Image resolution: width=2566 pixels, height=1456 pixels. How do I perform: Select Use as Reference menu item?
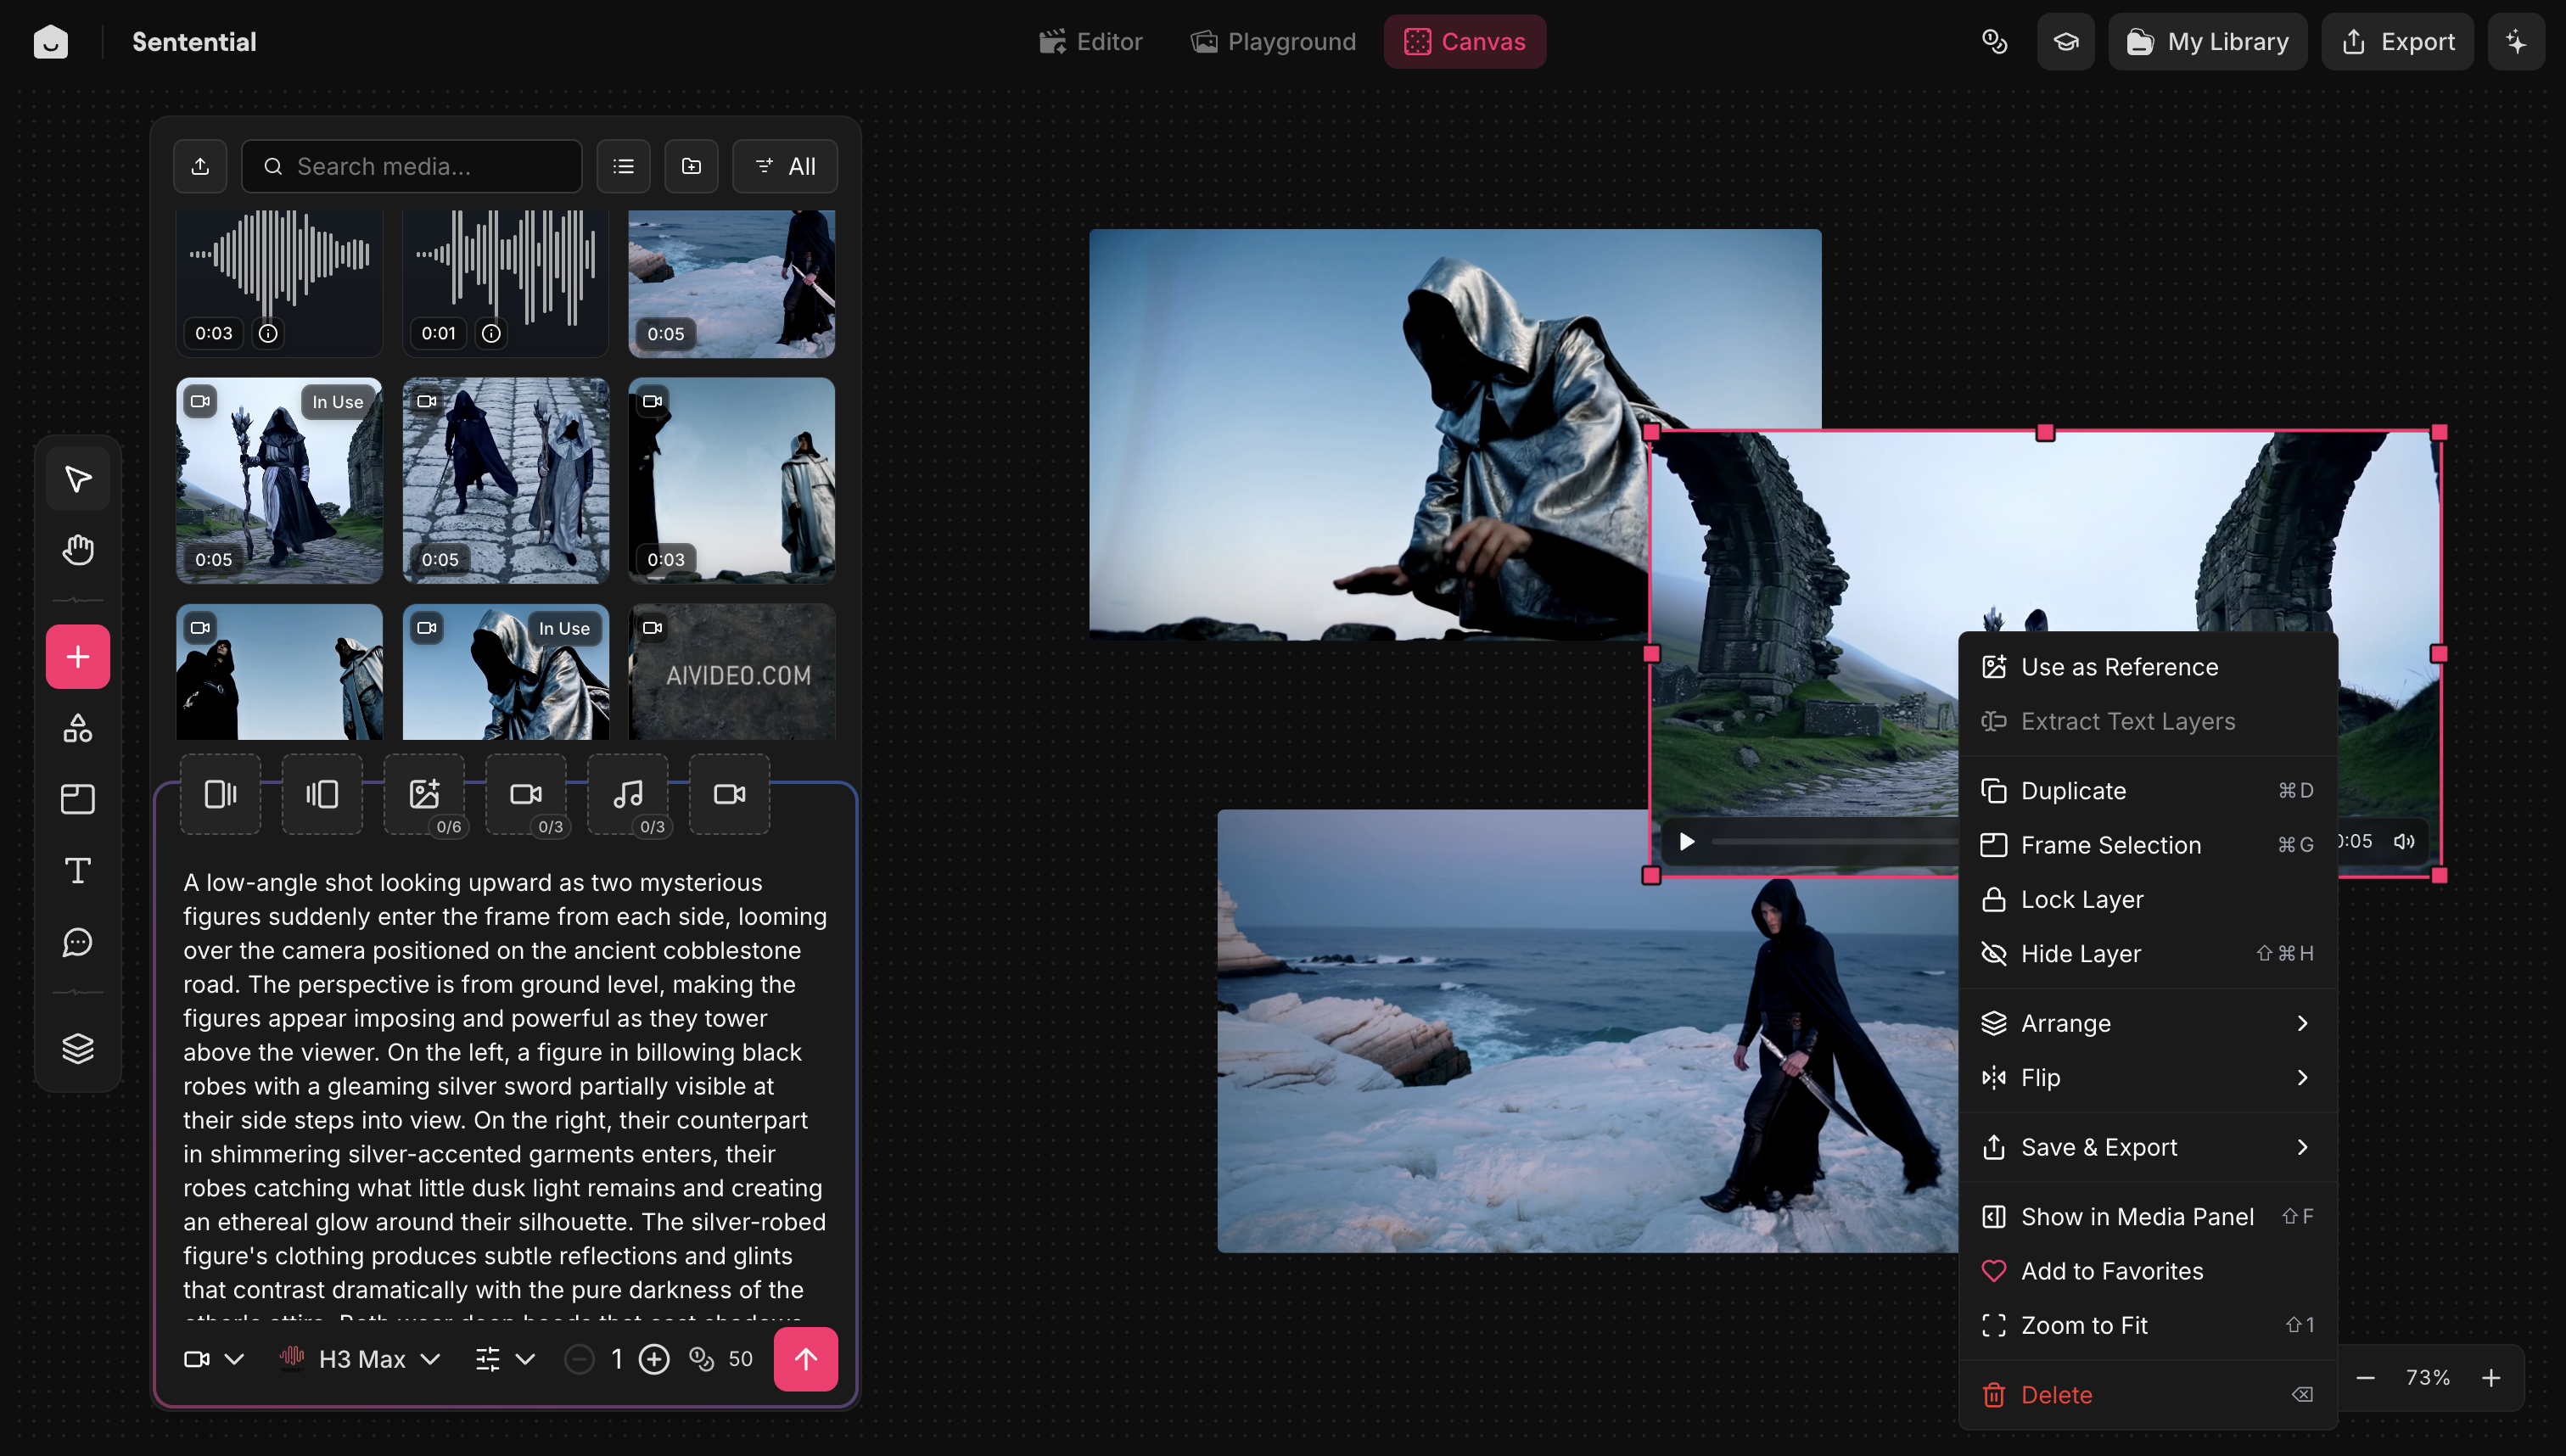tap(2147, 666)
